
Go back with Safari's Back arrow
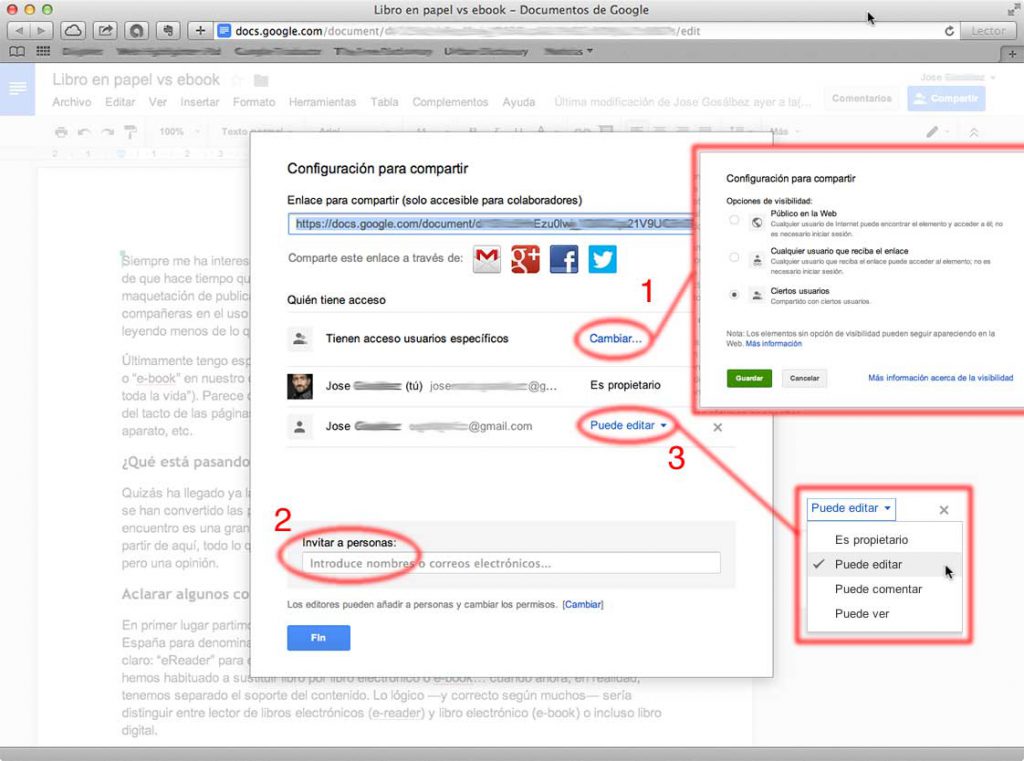click(x=18, y=31)
